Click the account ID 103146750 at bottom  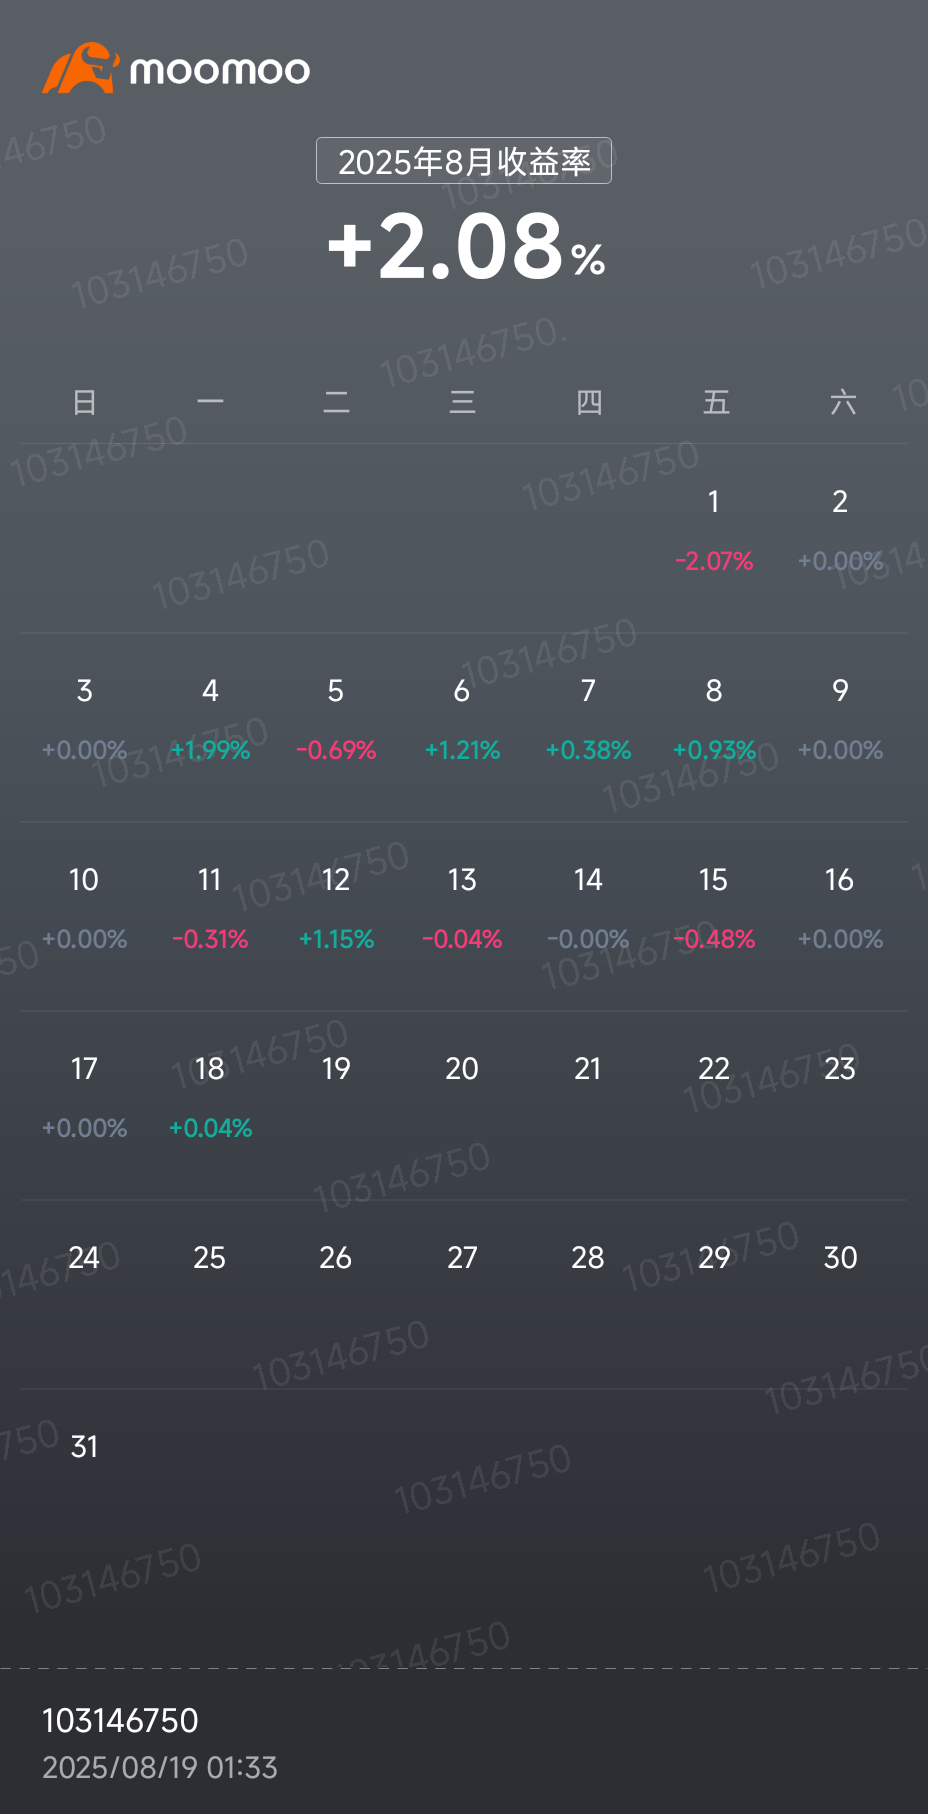[120, 1720]
